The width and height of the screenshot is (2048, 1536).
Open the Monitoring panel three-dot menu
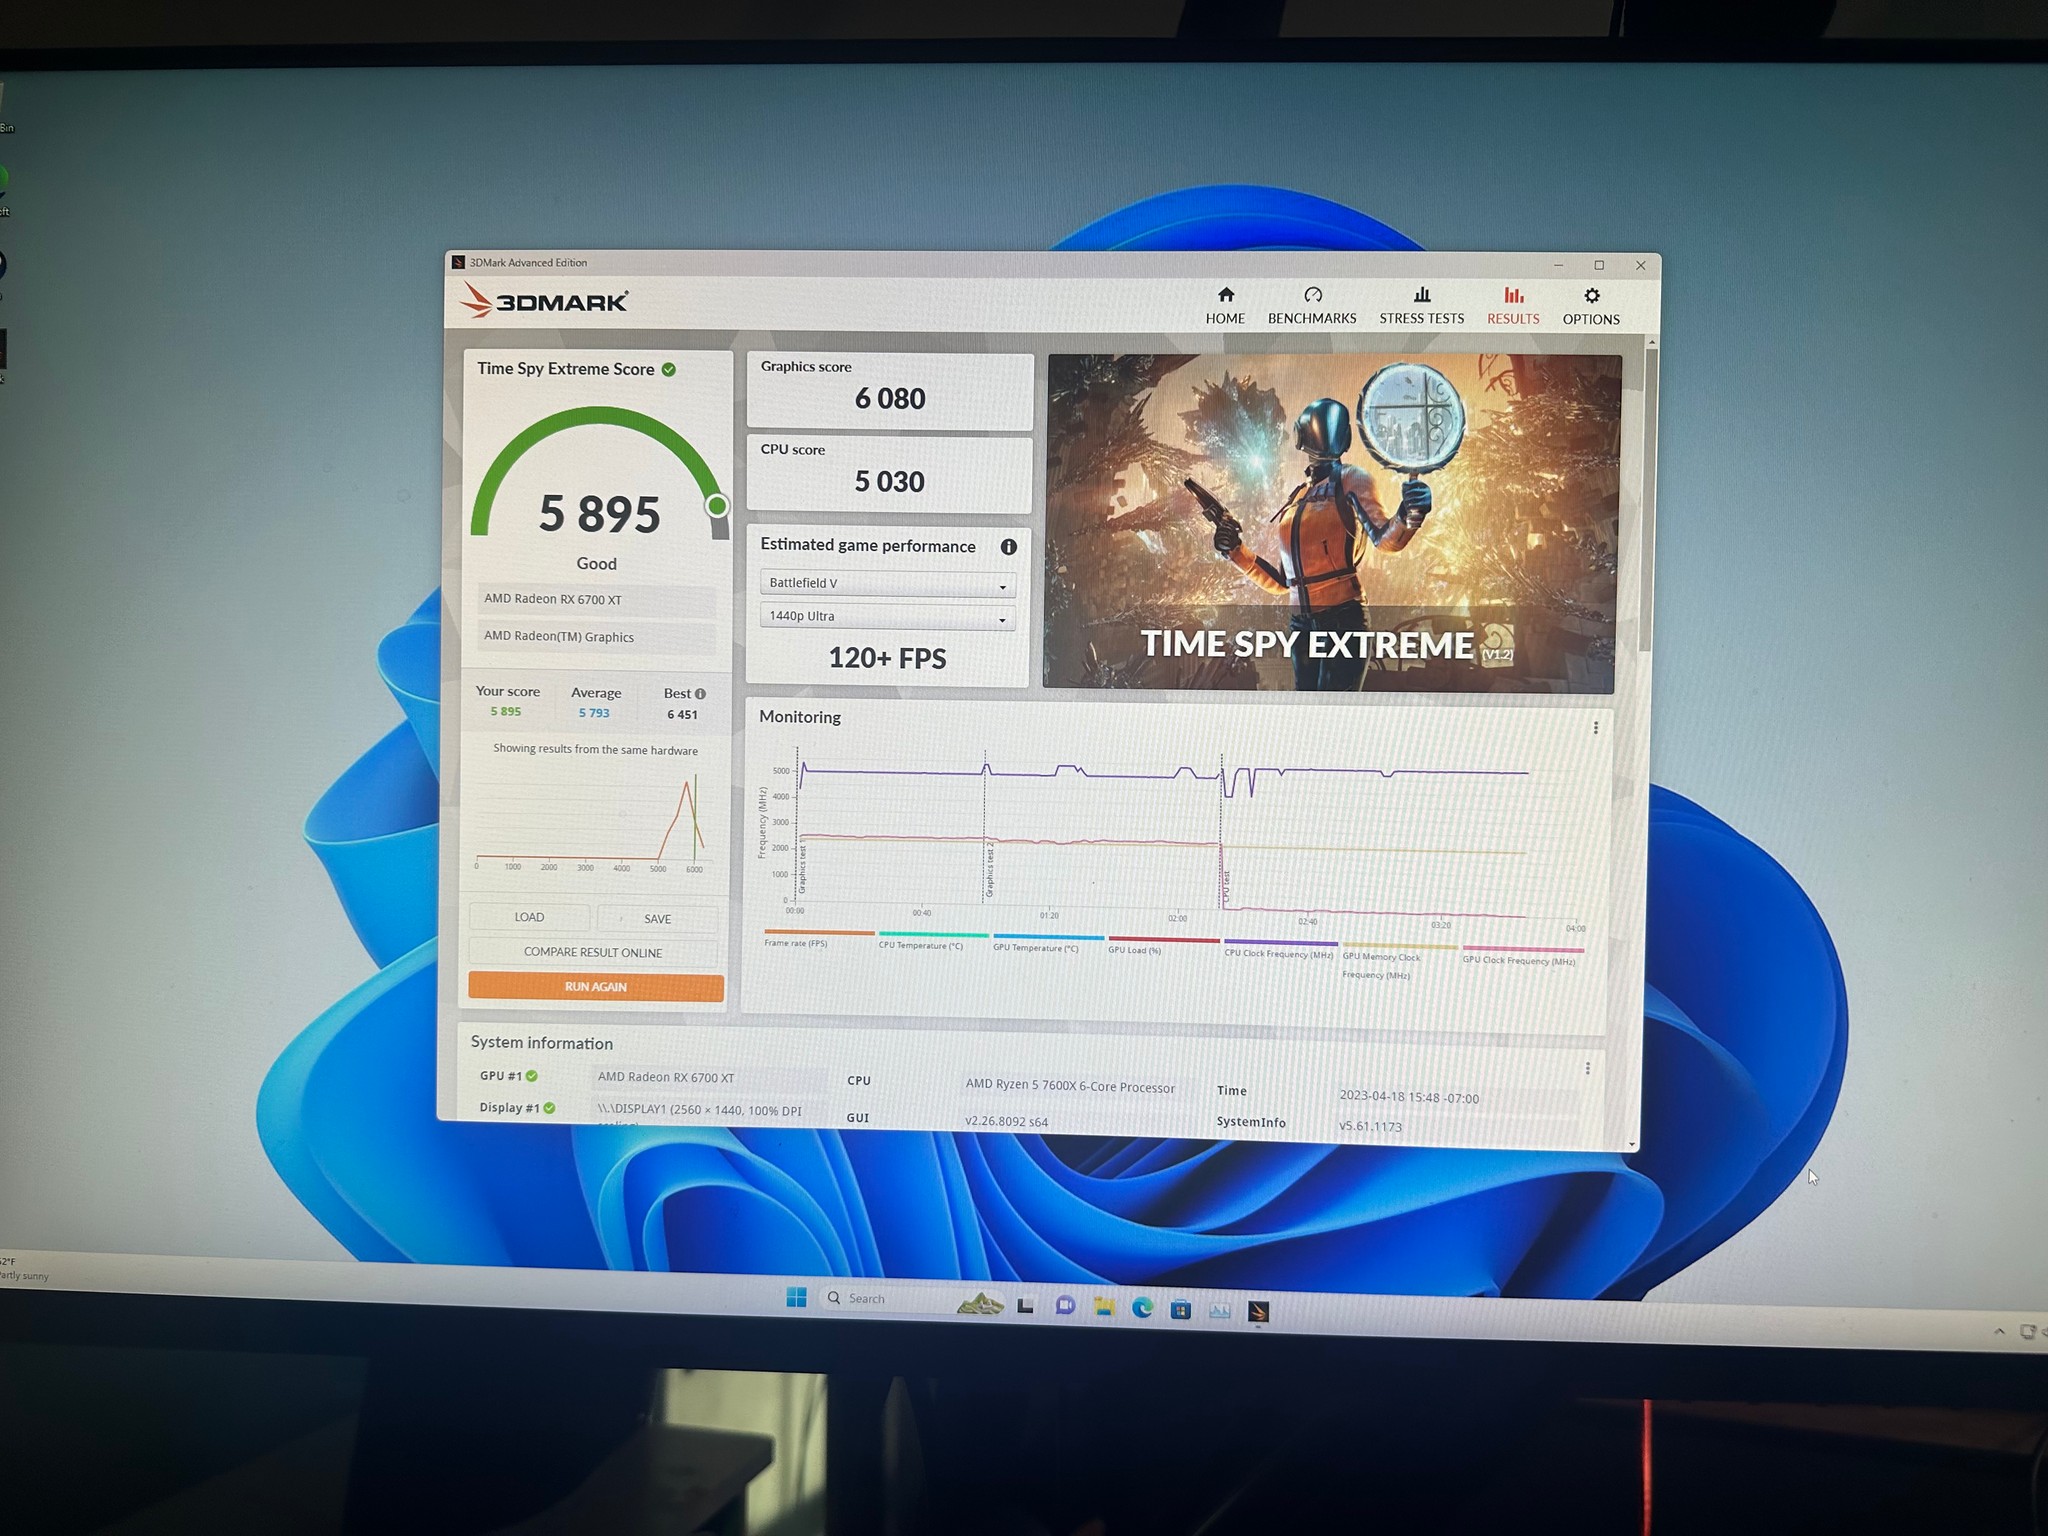point(1595,728)
